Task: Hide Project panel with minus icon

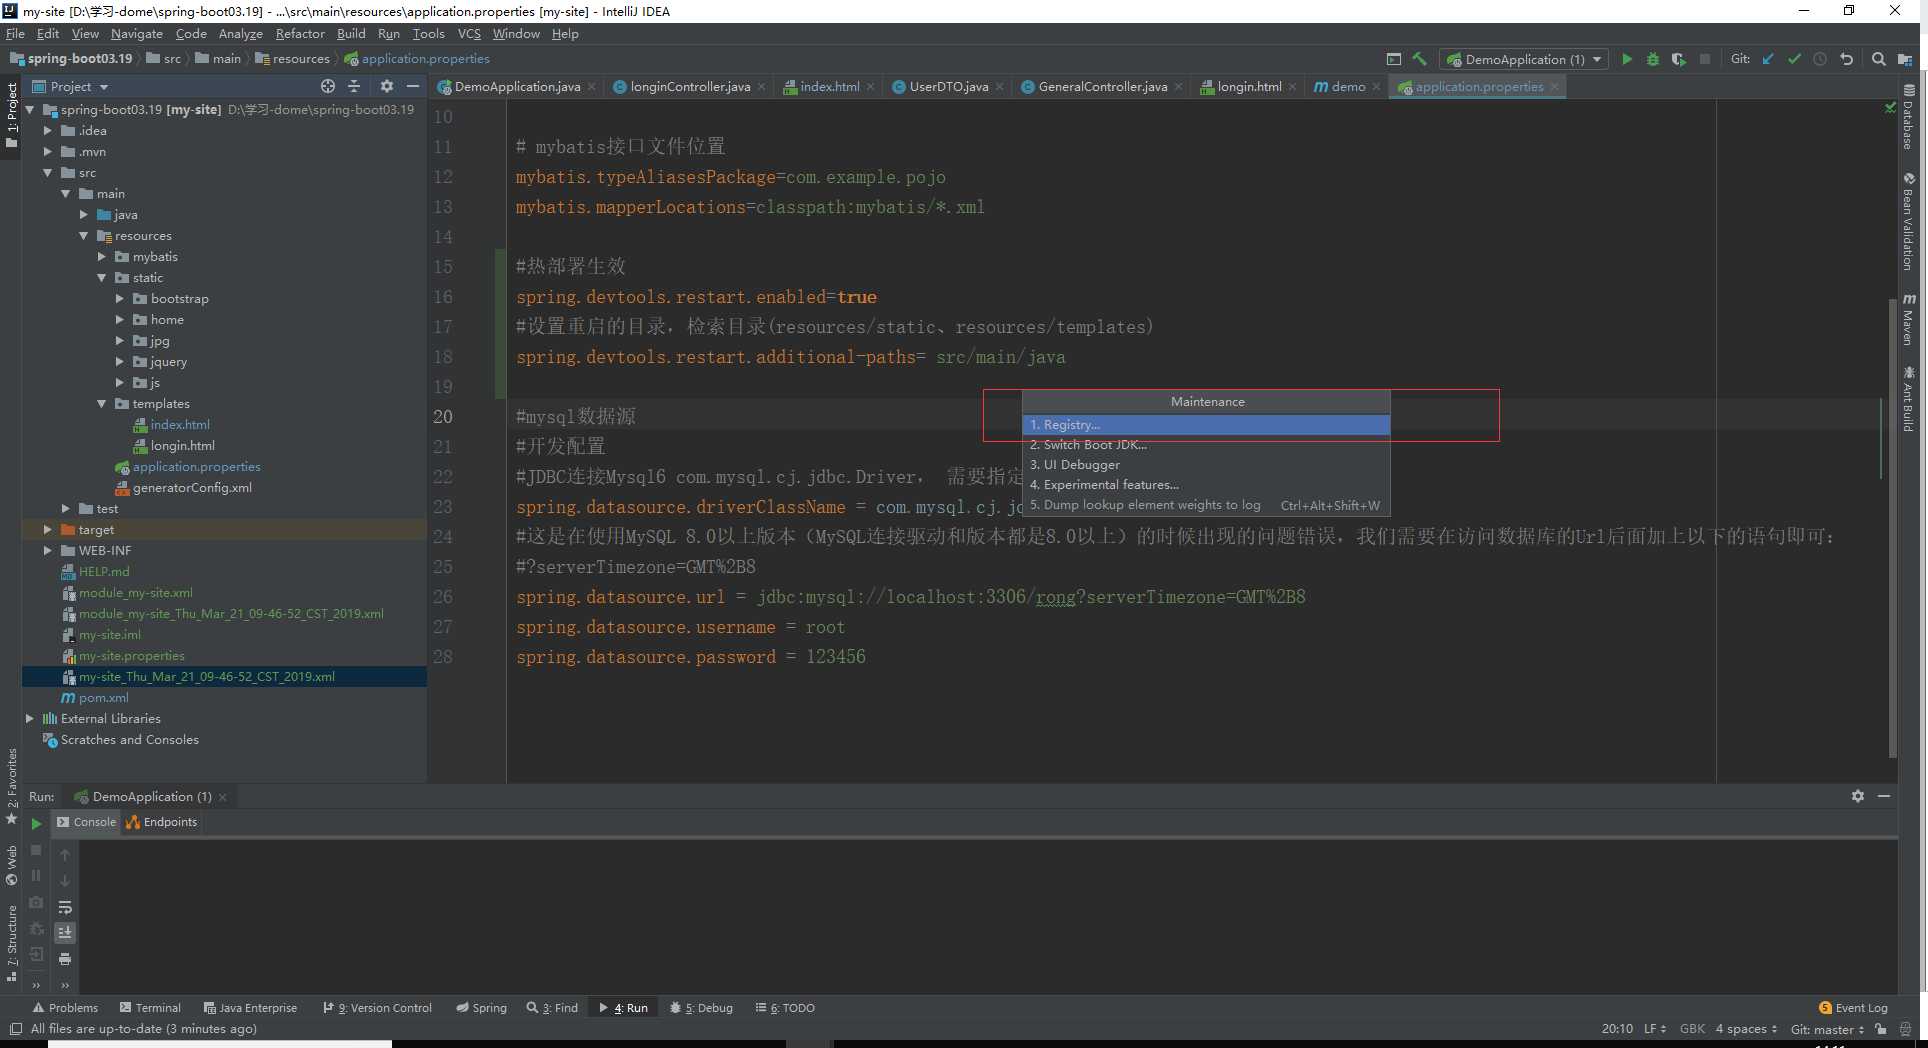Action: [412, 86]
